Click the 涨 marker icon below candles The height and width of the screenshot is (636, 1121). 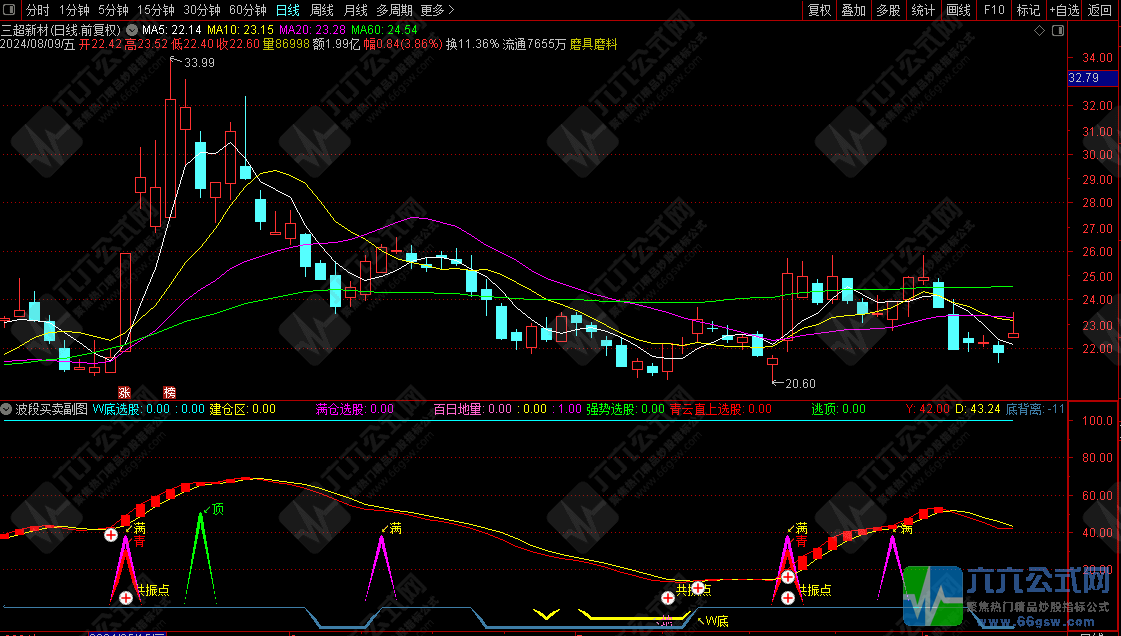tap(125, 392)
